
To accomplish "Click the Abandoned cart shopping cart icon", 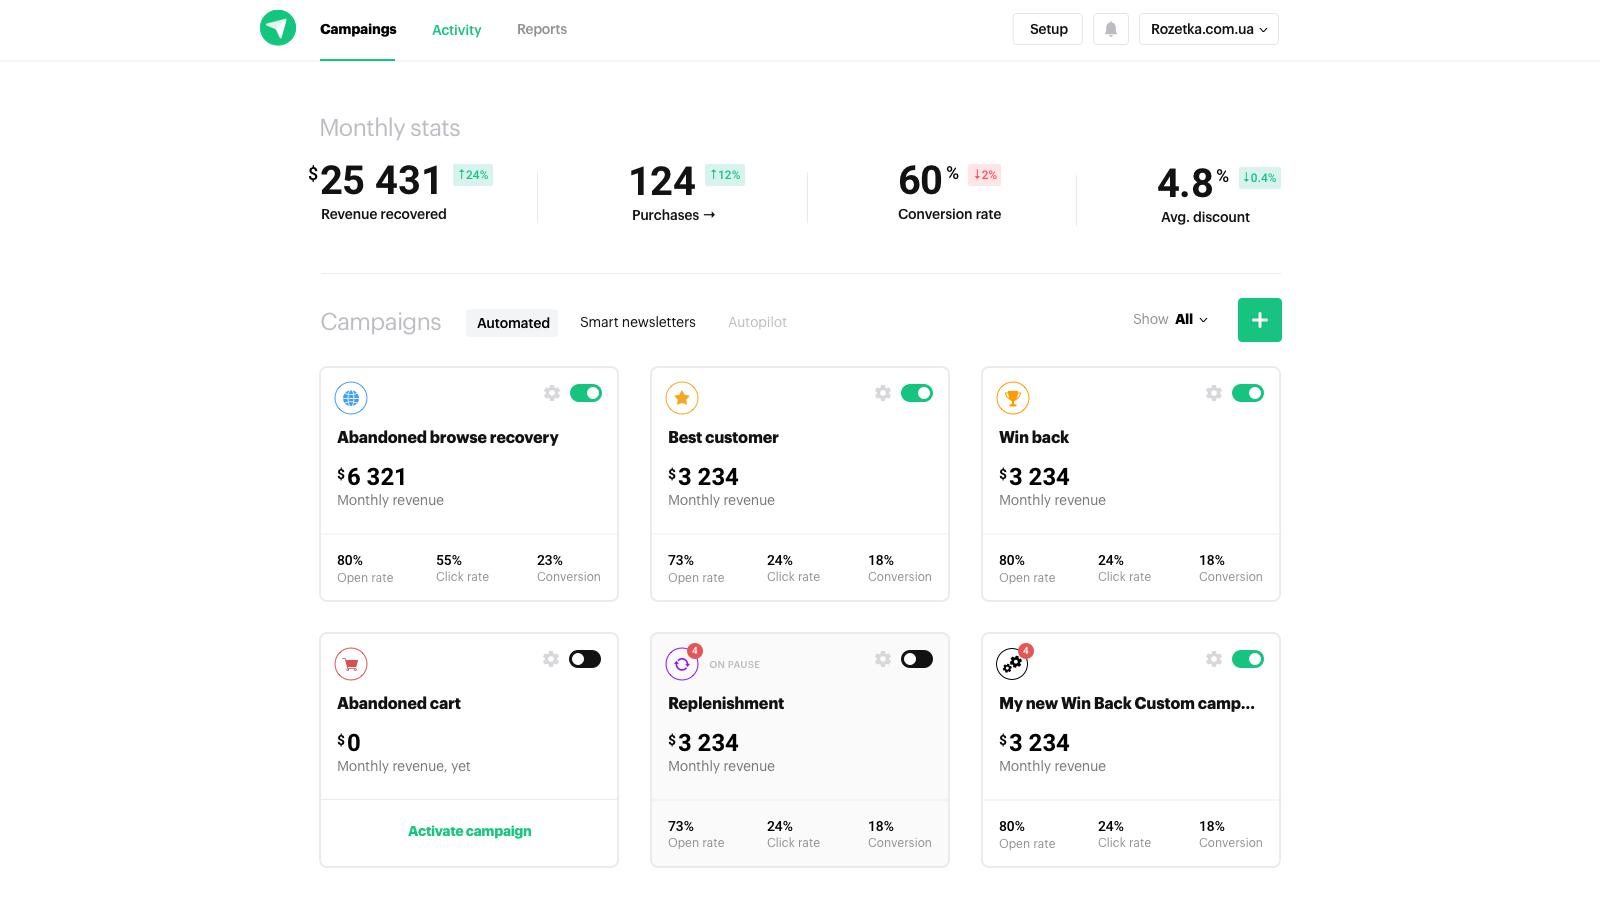I will [351, 664].
